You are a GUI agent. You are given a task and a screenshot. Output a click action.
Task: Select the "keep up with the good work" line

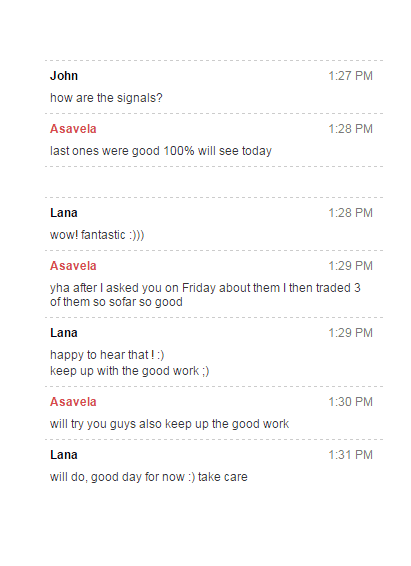tap(130, 371)
